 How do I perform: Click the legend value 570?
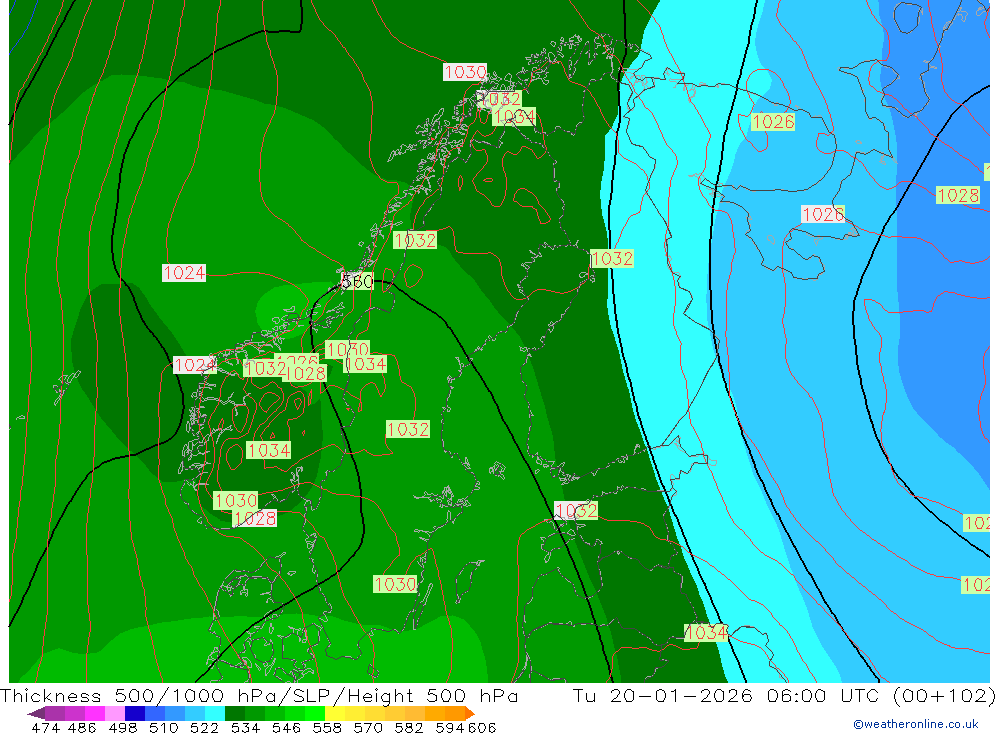click(367, 727)
